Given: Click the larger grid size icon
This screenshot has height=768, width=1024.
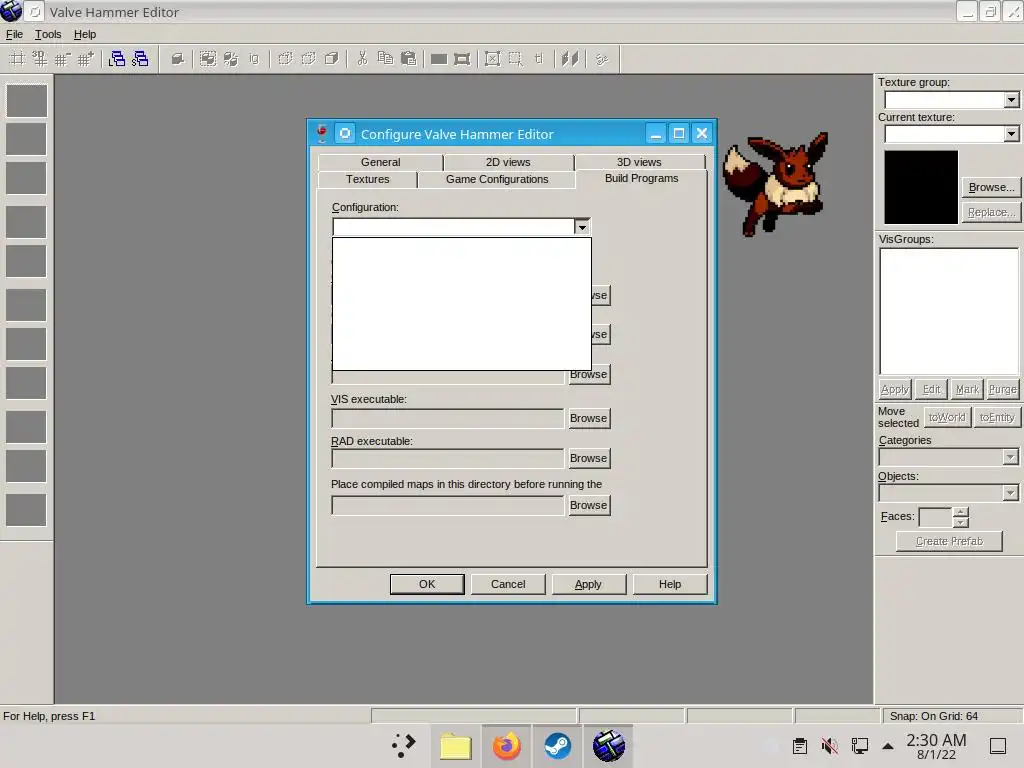Looking at the screenshot, I should 86,59.
